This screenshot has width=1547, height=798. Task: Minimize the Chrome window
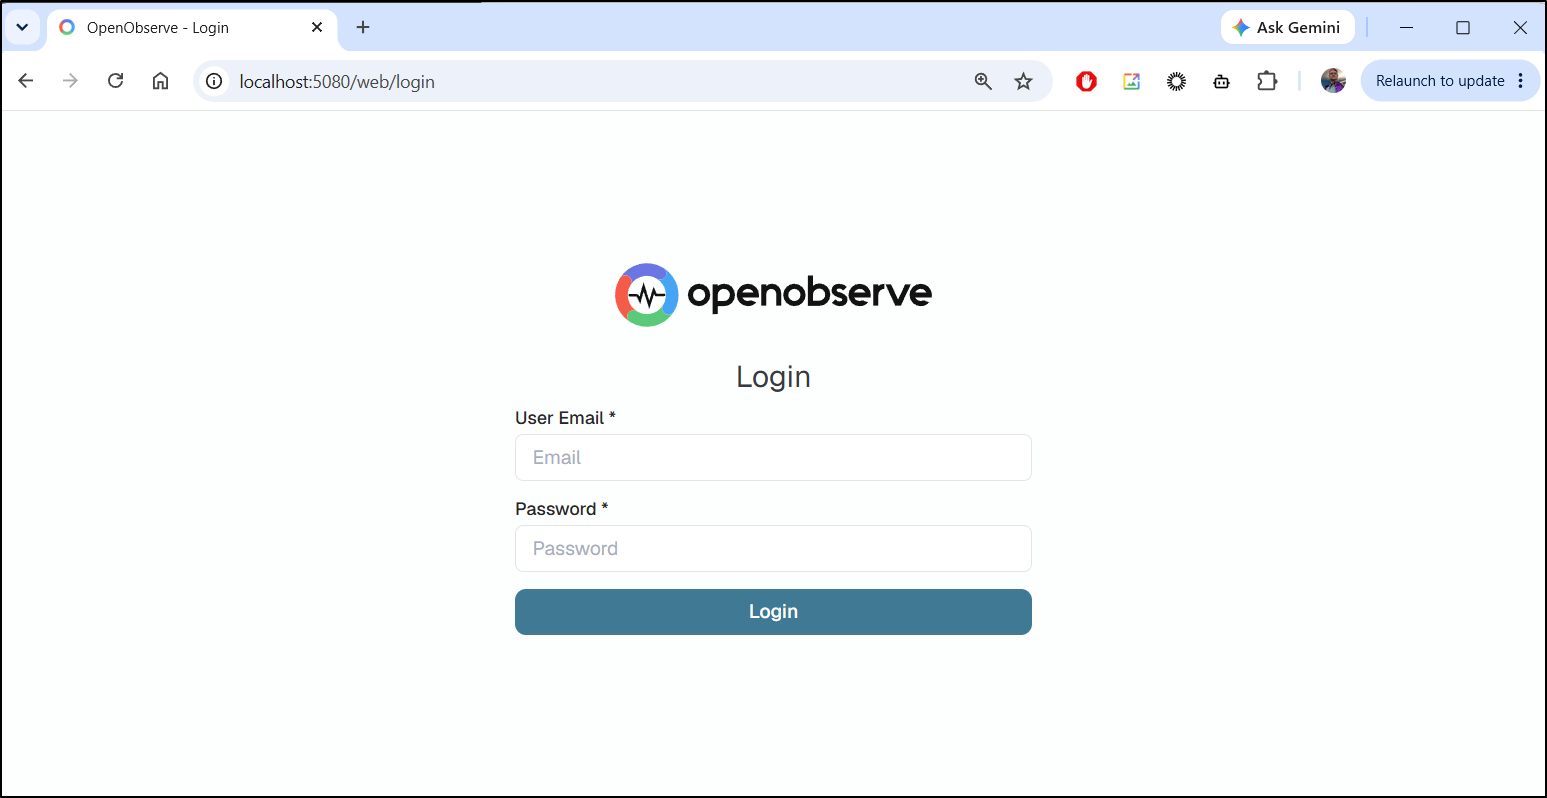click(x=1406, y=27)
